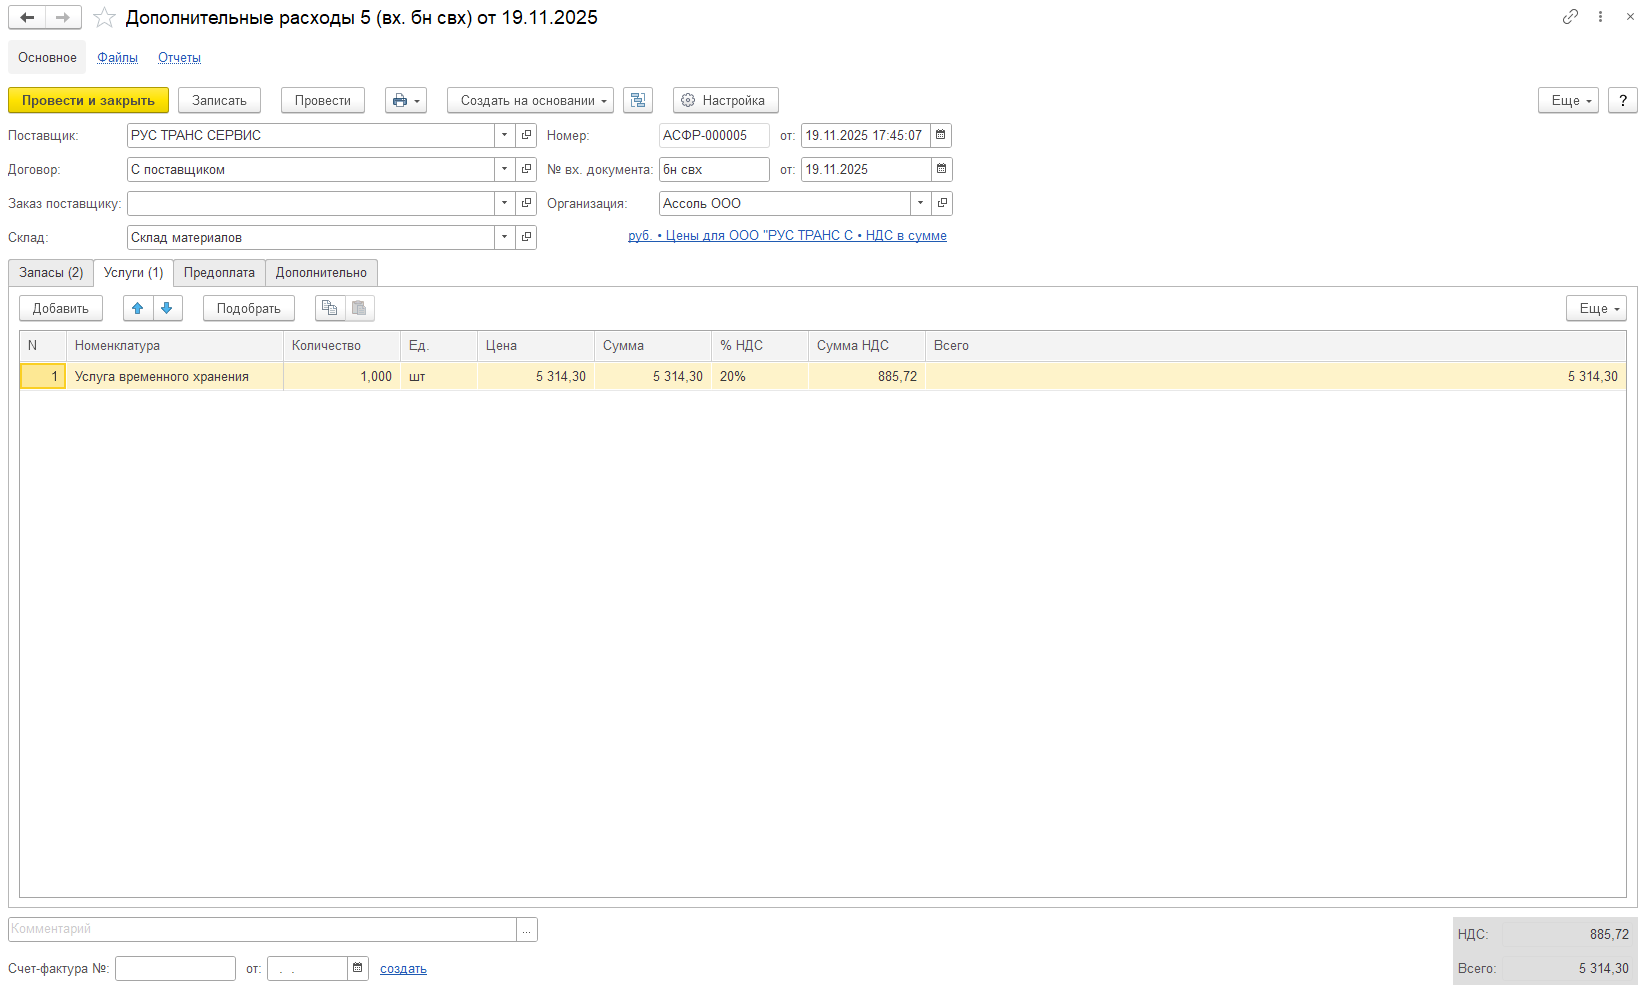Image resolution: width=1642 pixels, height=985 pixels.
Task: Open calendar picker for document date
Action: (941, 135)
